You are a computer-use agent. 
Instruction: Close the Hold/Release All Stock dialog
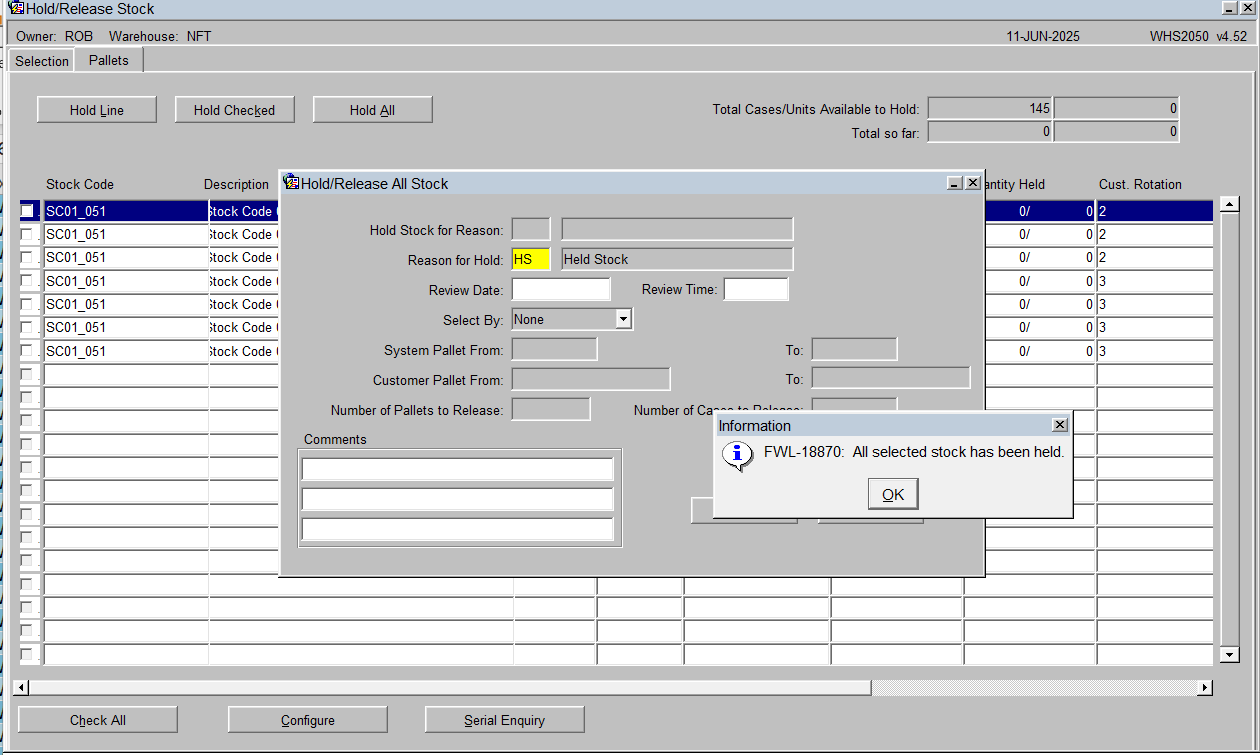[972, 183]
